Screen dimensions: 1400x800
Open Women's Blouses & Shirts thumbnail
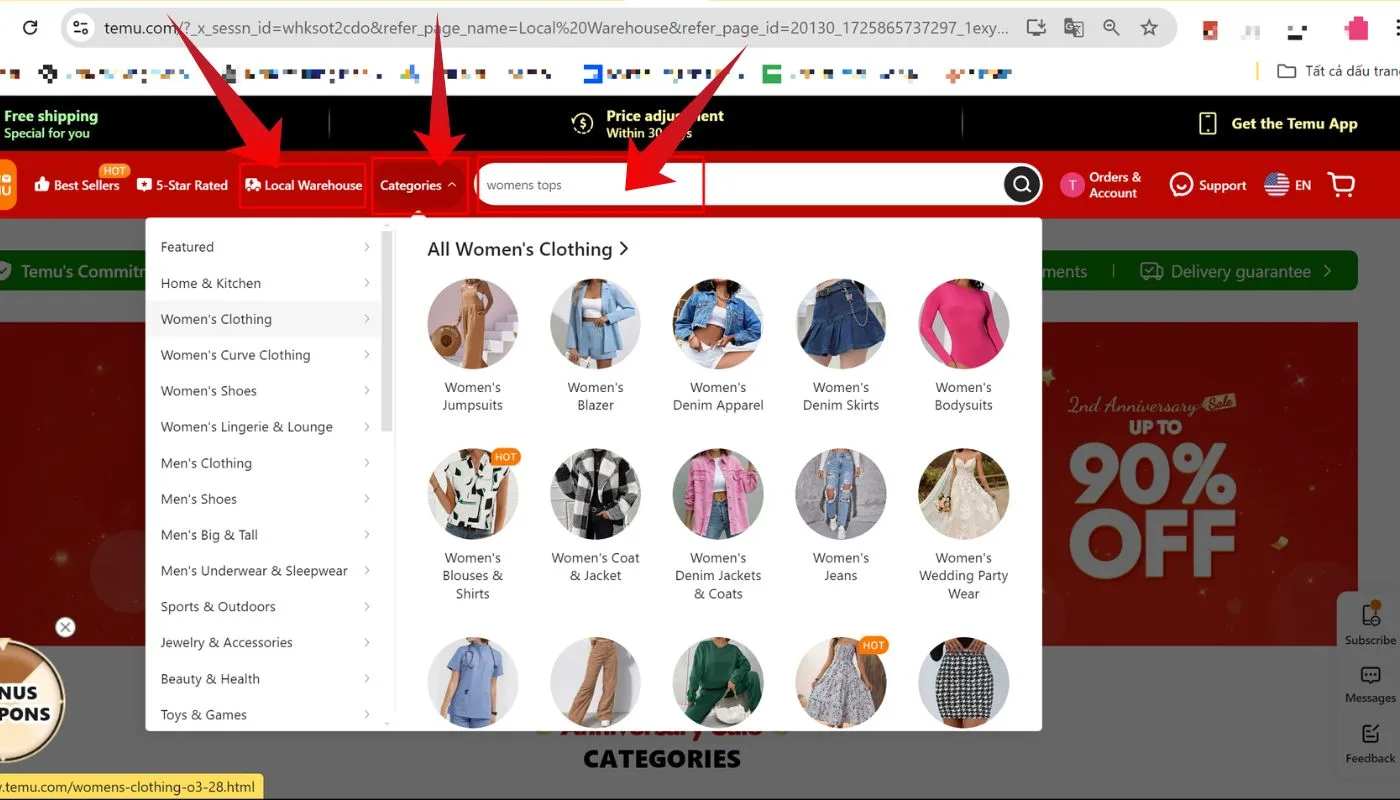(473, 494)
